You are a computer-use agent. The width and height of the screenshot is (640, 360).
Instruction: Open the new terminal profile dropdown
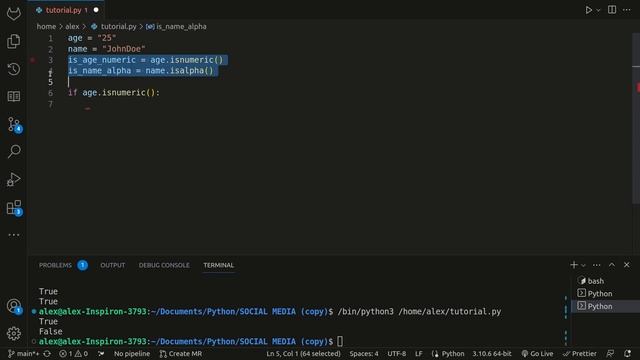[583, 265]
